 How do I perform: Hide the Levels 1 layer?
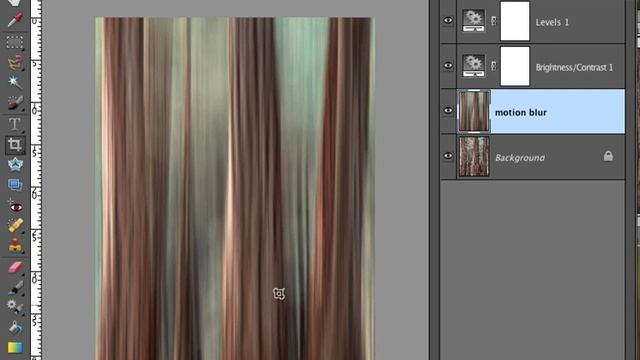[x=448, y=20]
